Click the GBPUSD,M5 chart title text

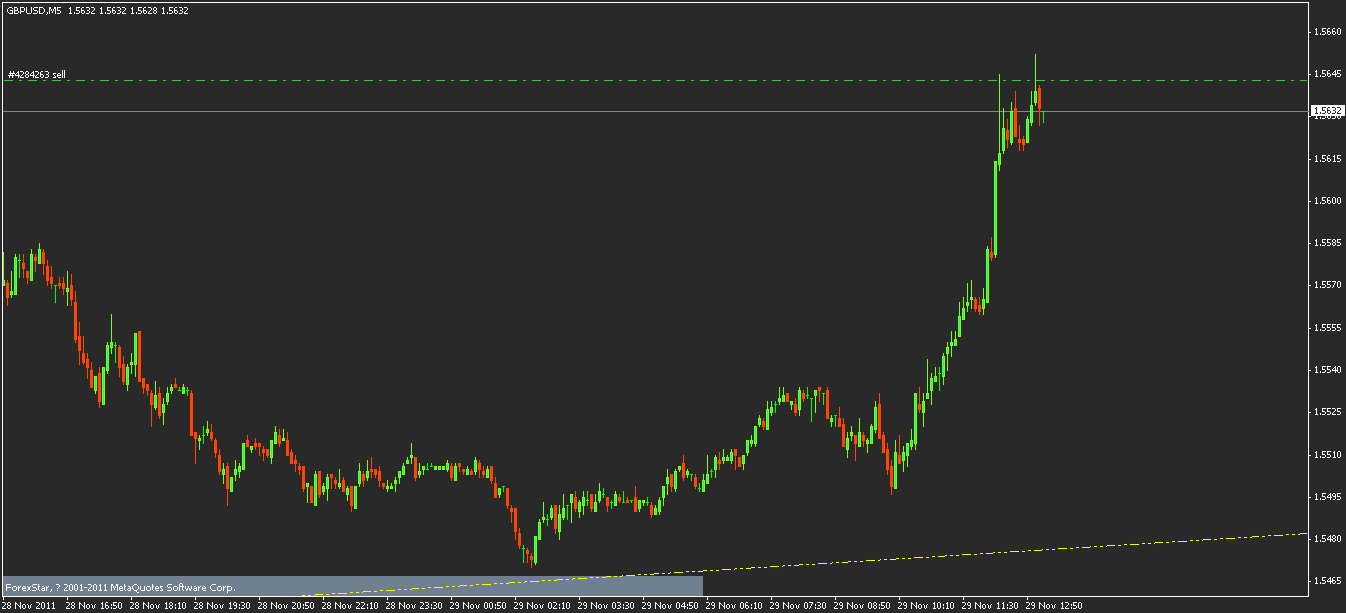(x=34, y=10)
